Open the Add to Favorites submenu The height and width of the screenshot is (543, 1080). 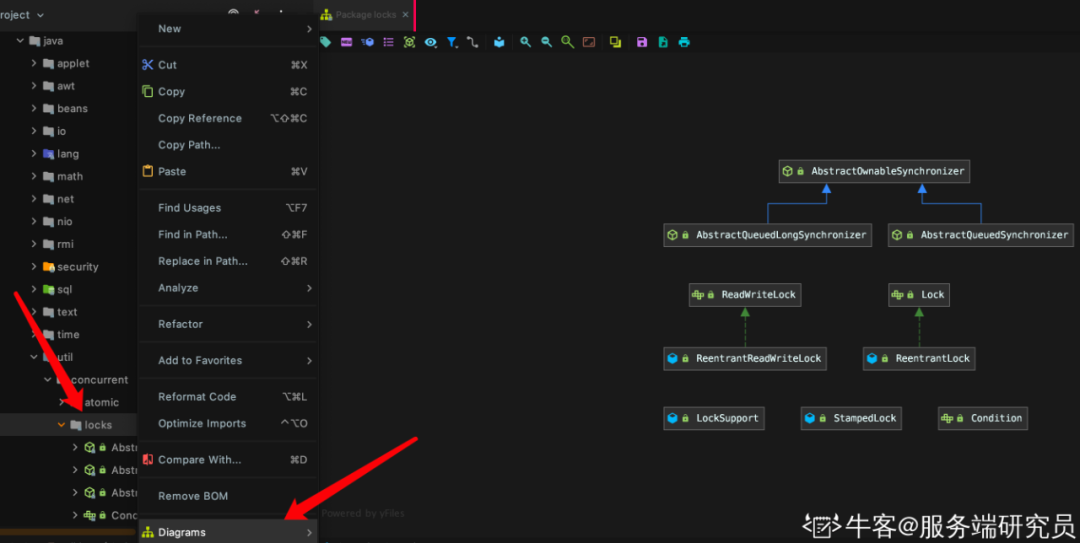click(228, 360)
